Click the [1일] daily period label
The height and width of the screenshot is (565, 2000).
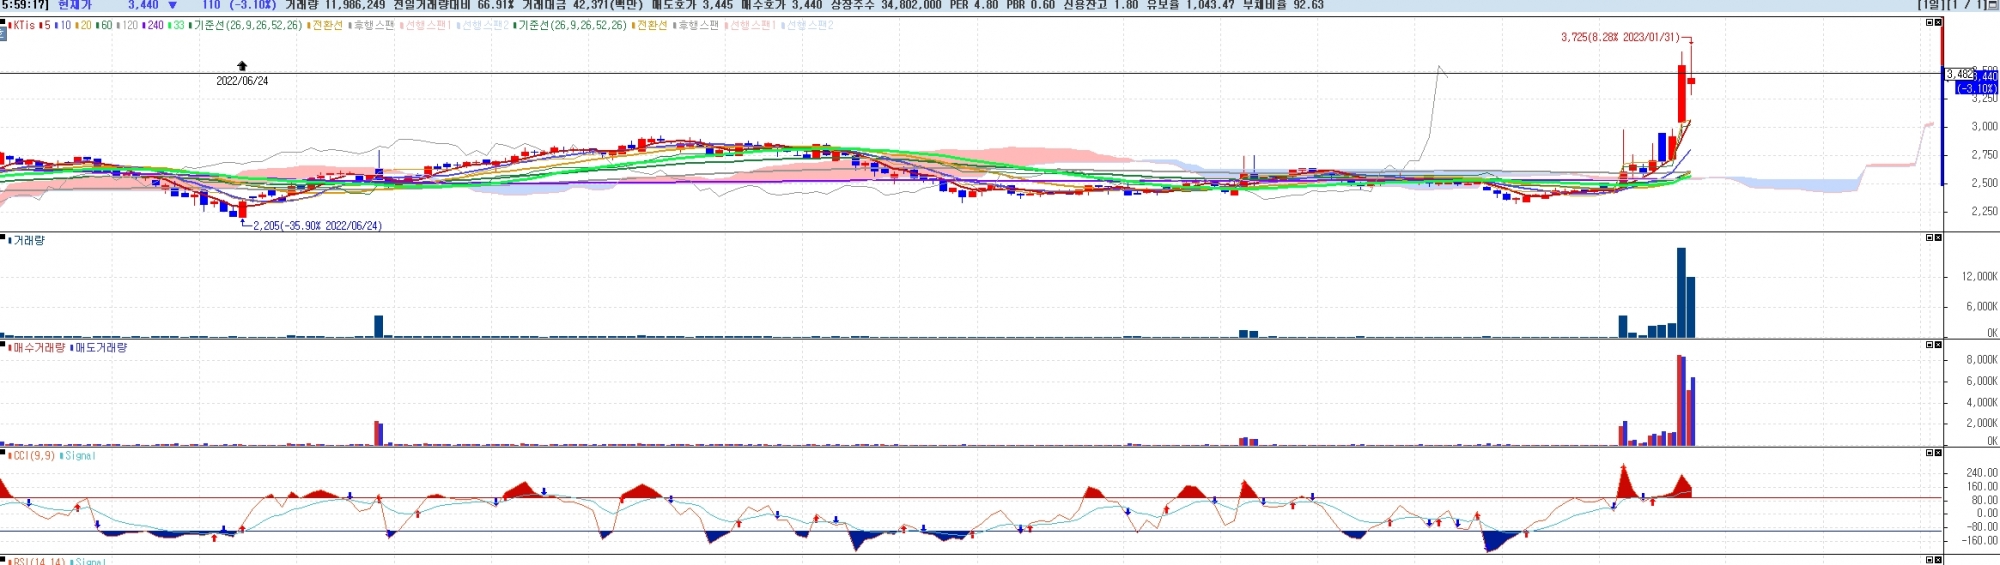click(x=1932, y=5)
